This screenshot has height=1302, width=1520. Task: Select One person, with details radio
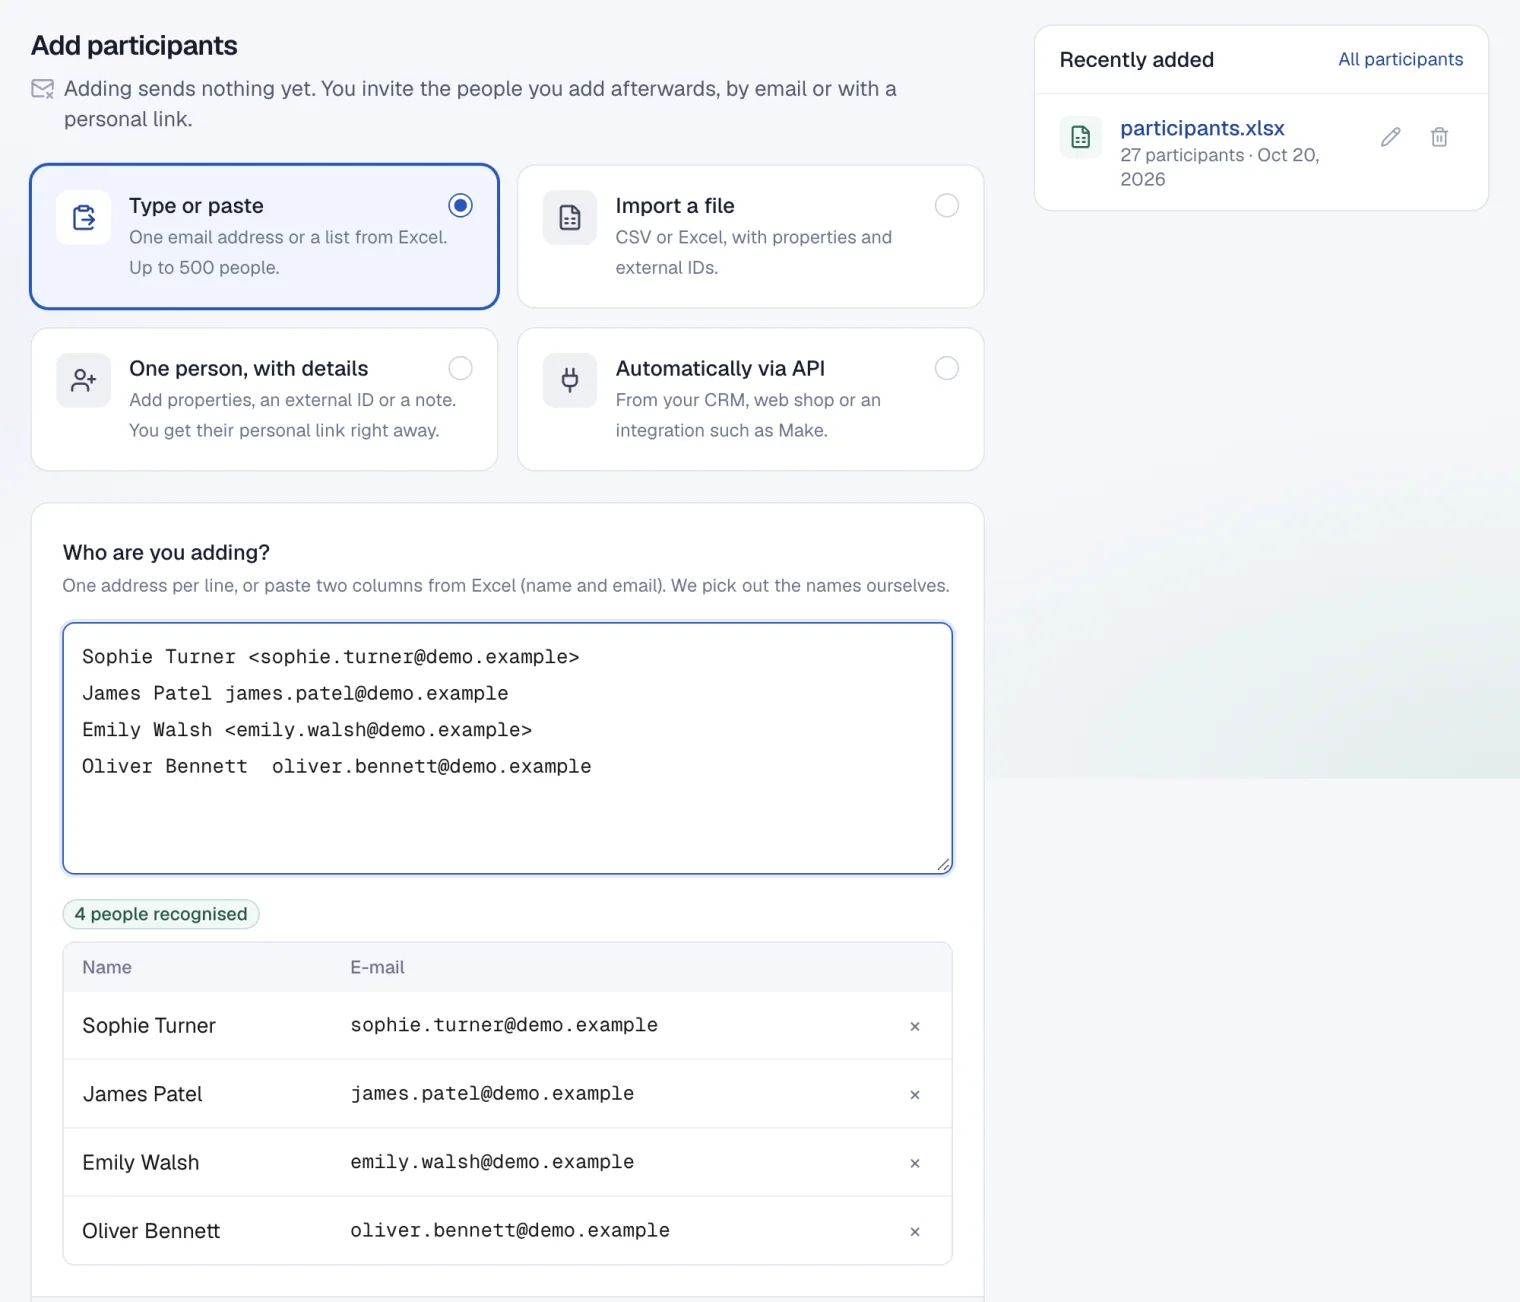[x=460, y=368]
